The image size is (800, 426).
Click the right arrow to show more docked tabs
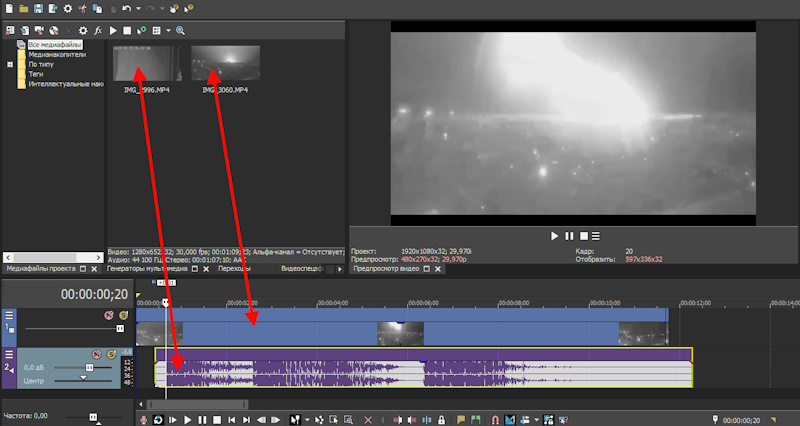click(340, 269)
